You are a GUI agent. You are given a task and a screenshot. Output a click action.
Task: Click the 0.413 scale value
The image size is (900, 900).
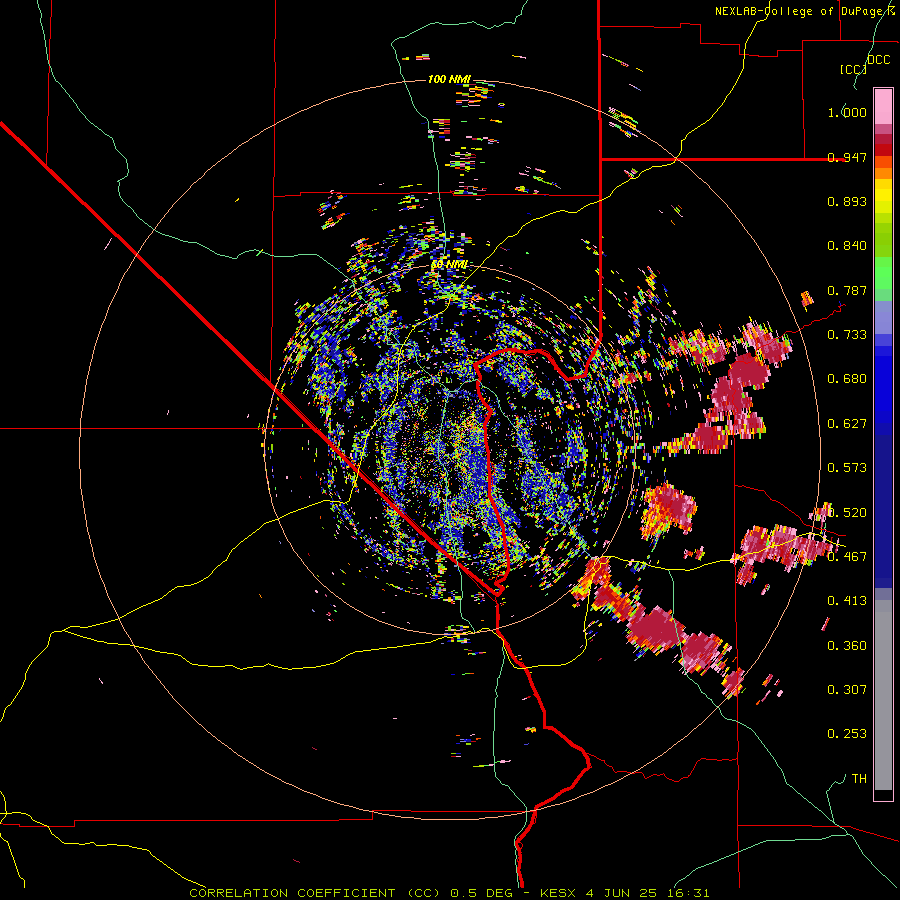point(847,601)
